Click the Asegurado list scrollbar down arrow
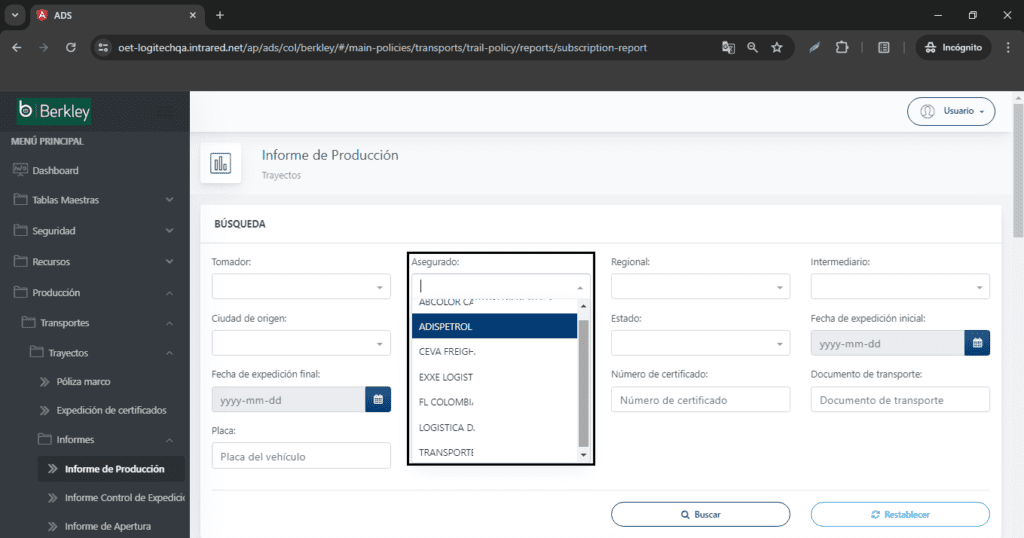This screenshot has width=1024, height=538. point(584,455)
